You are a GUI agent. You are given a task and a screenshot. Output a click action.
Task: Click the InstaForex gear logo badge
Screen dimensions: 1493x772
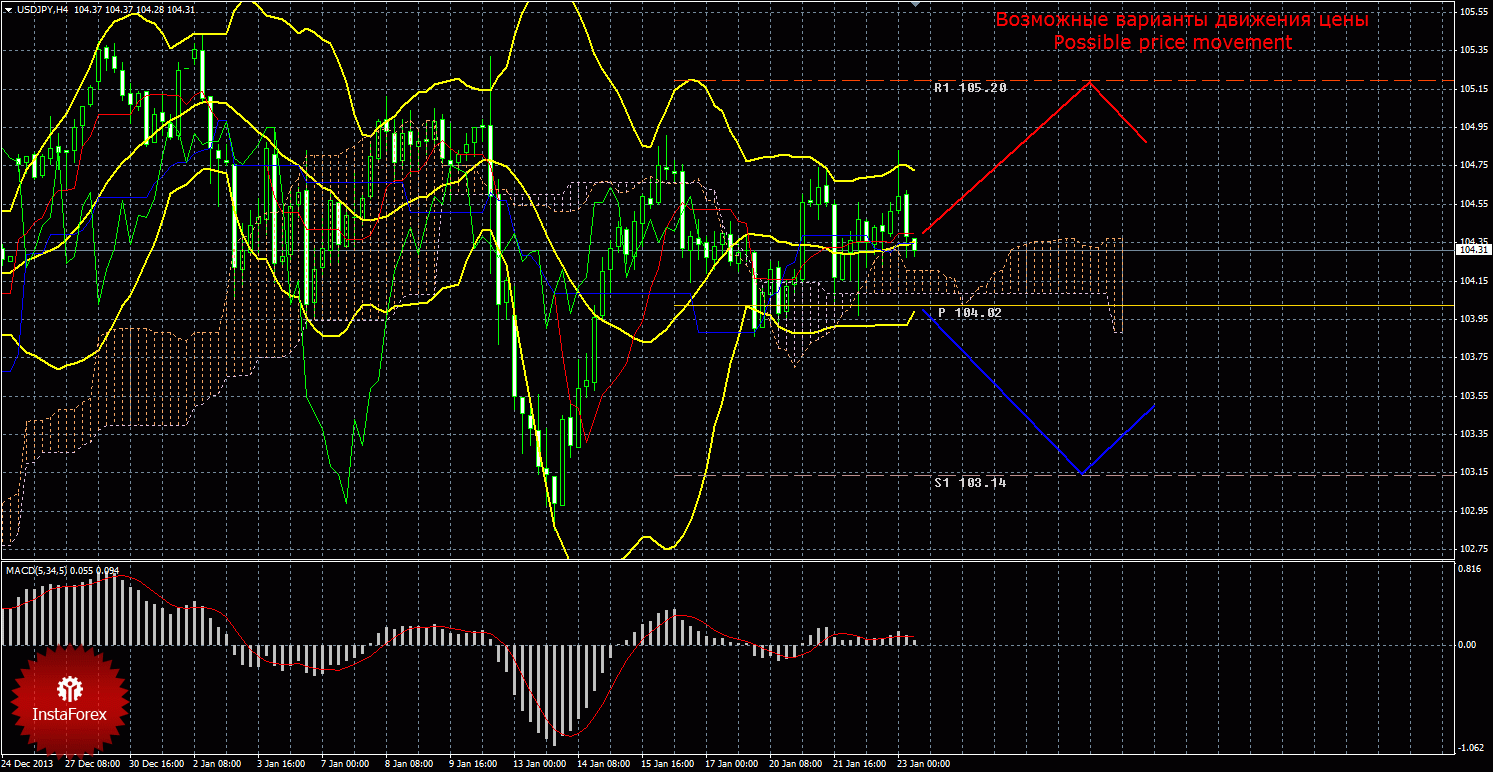69,701
